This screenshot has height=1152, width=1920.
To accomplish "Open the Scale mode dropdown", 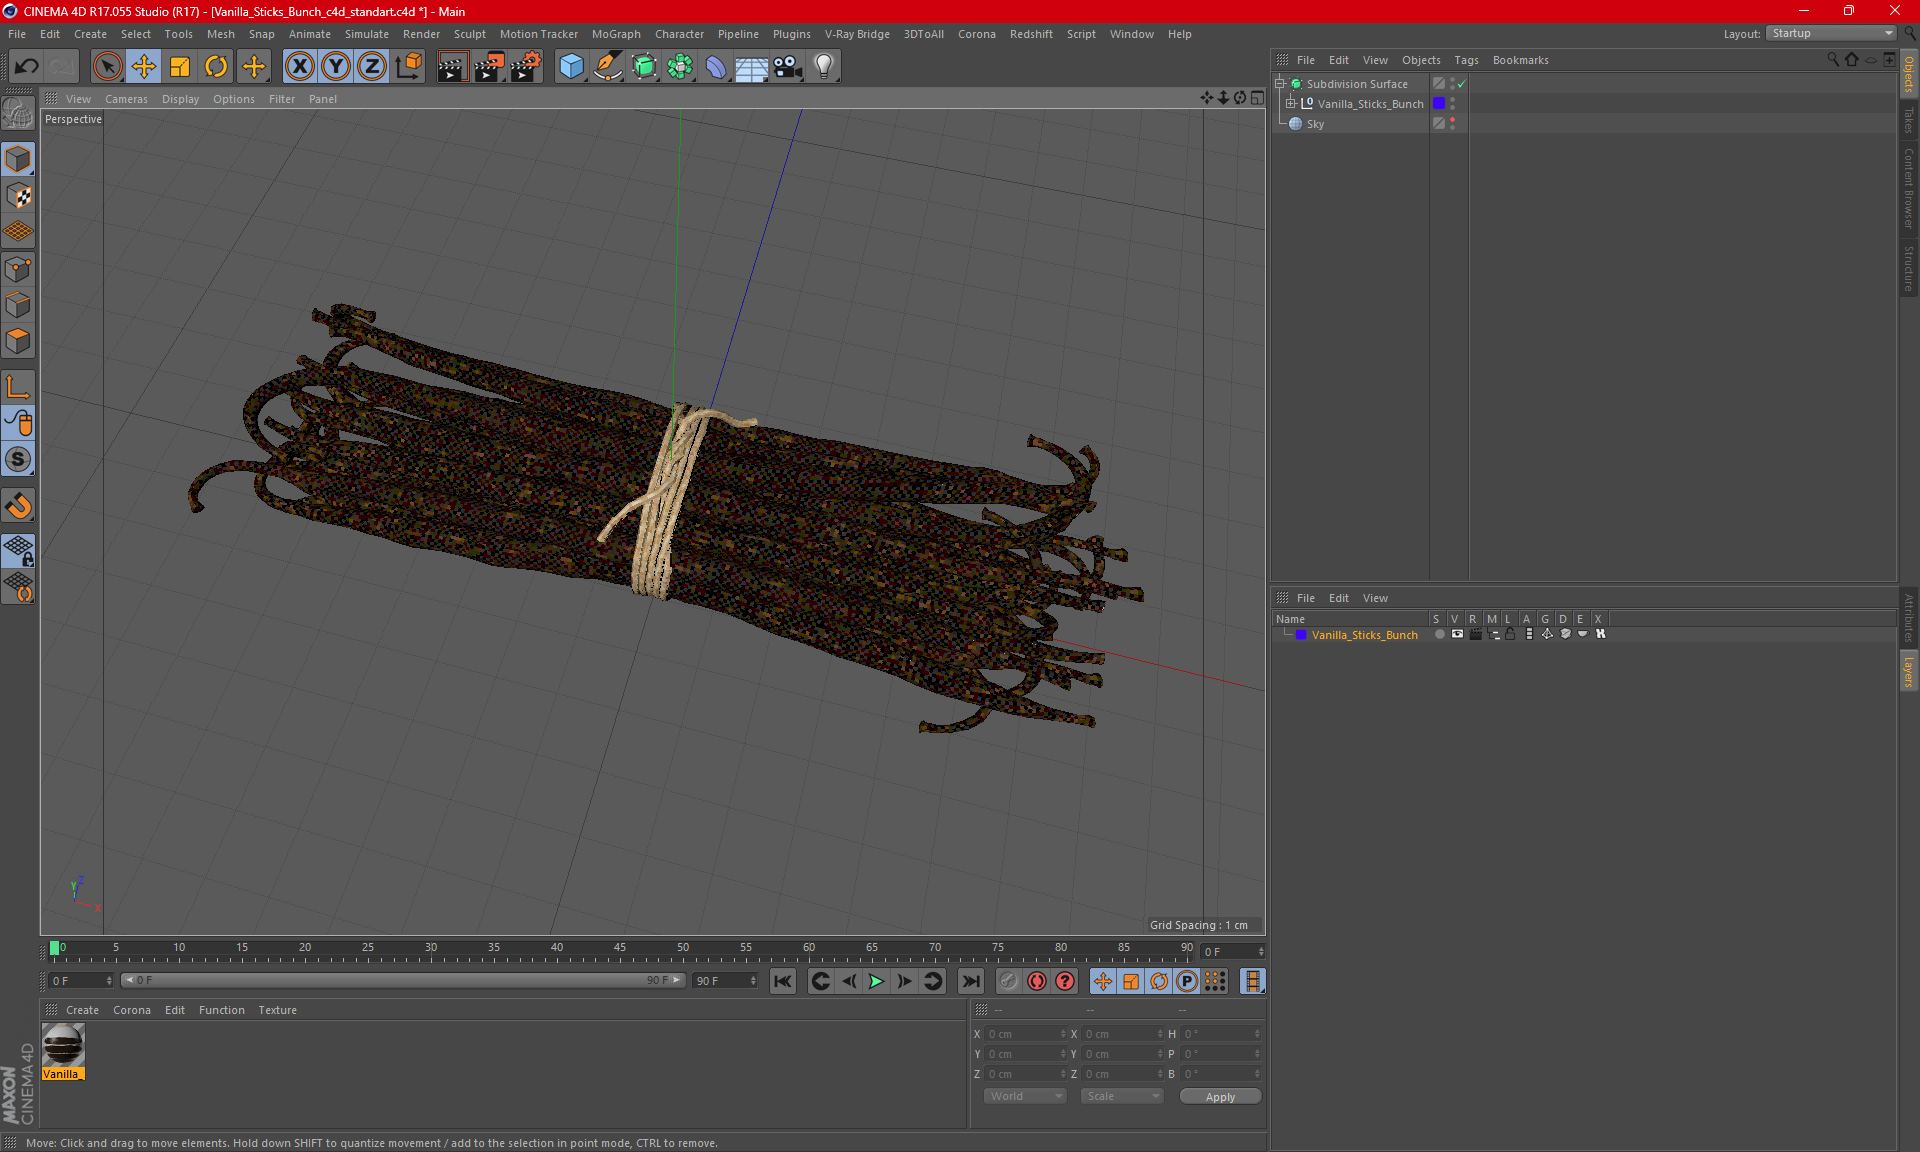I will (1122, 1097).
